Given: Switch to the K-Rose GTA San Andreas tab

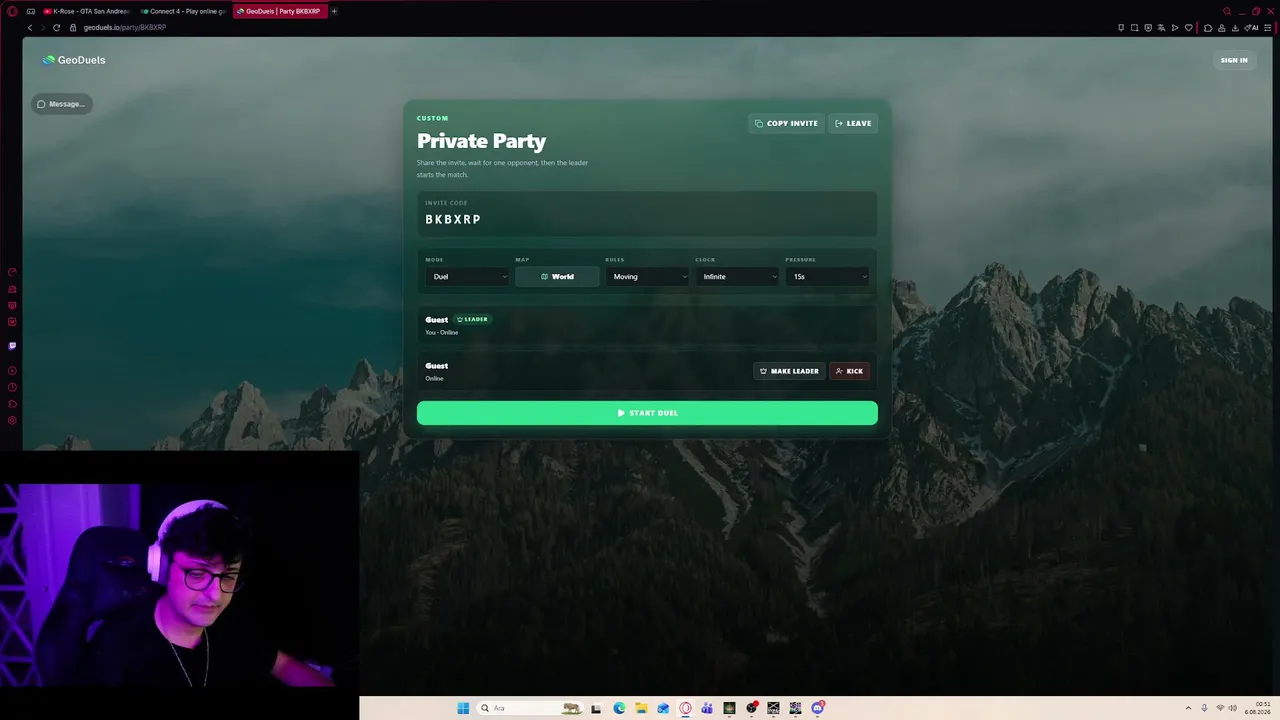Looking at the screenshot, I should point(86,11).
